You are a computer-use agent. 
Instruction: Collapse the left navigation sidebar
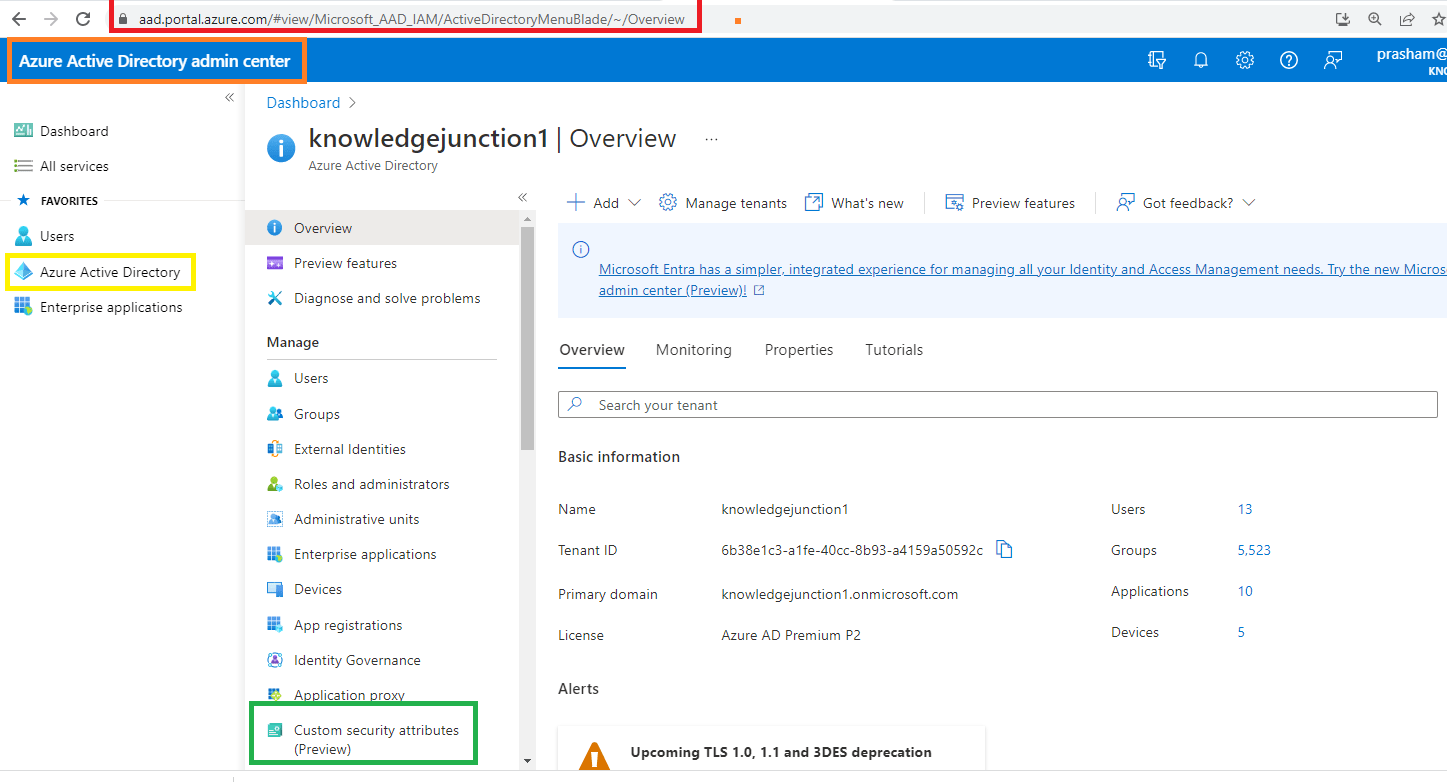(x=229, y=97)
